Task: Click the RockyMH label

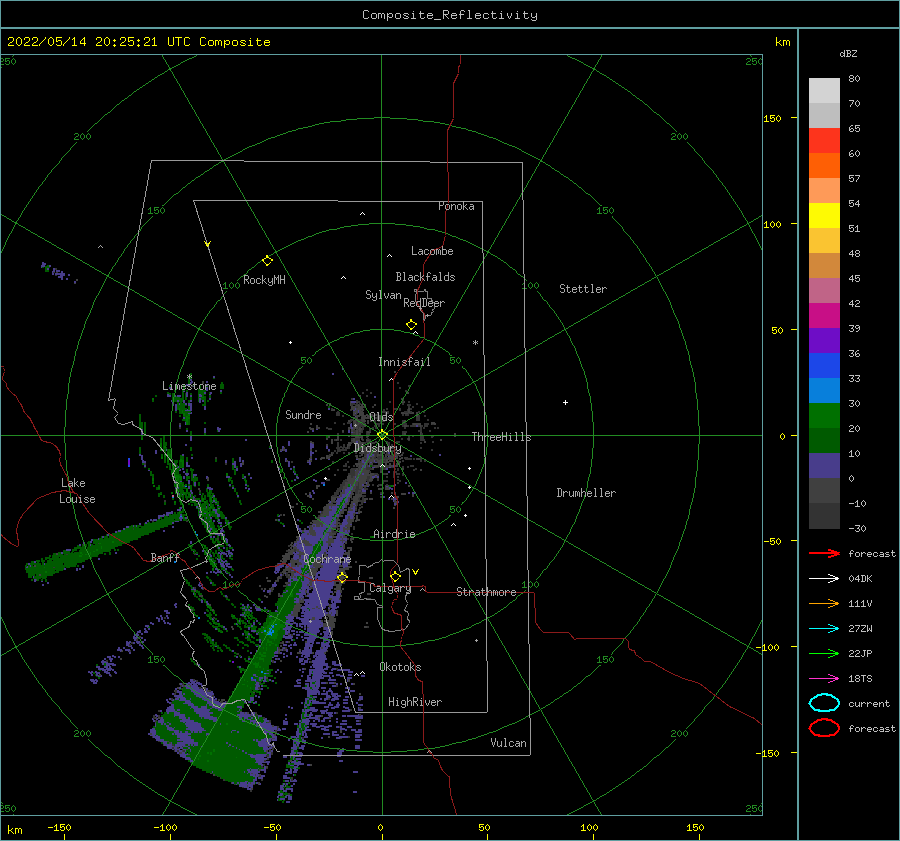Action: (x=264, y=280)
